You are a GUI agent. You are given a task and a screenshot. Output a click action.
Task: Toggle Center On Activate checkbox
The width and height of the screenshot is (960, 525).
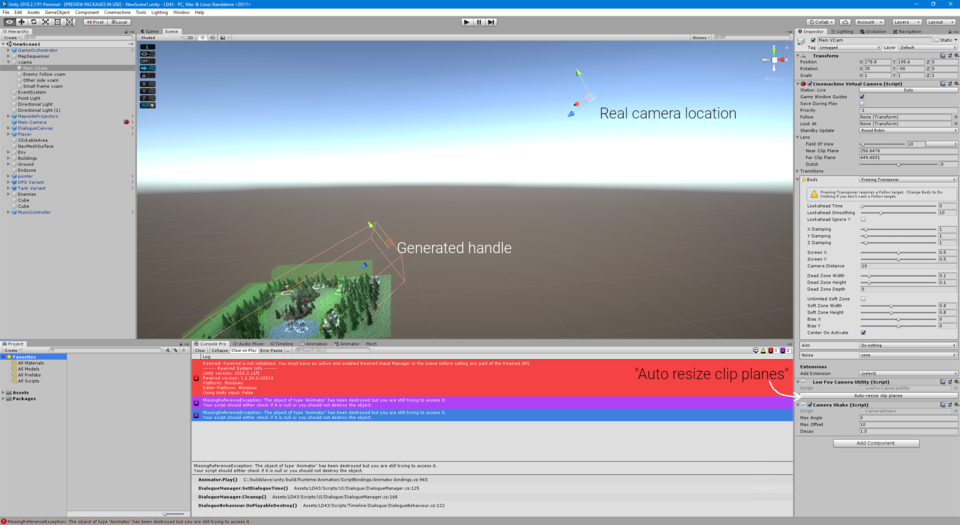click(x=863, y=333)
